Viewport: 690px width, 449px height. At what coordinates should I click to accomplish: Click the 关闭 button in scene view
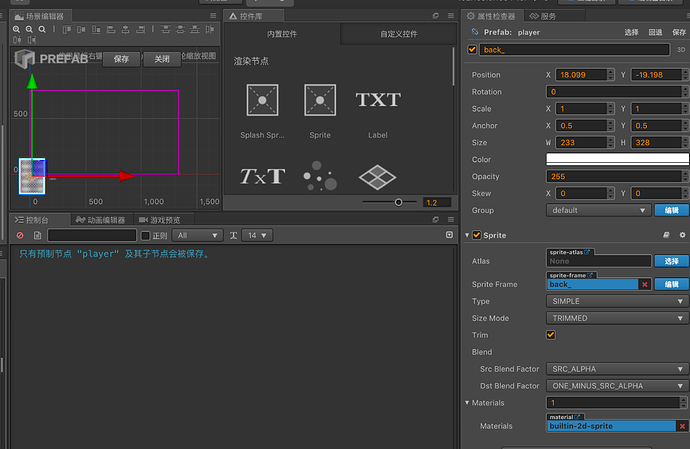[162, 59]
